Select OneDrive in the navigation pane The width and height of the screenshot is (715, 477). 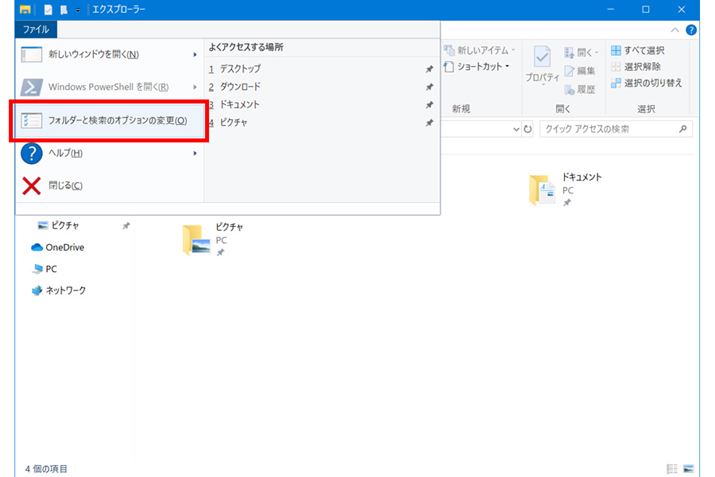click(x=57, y=247)
